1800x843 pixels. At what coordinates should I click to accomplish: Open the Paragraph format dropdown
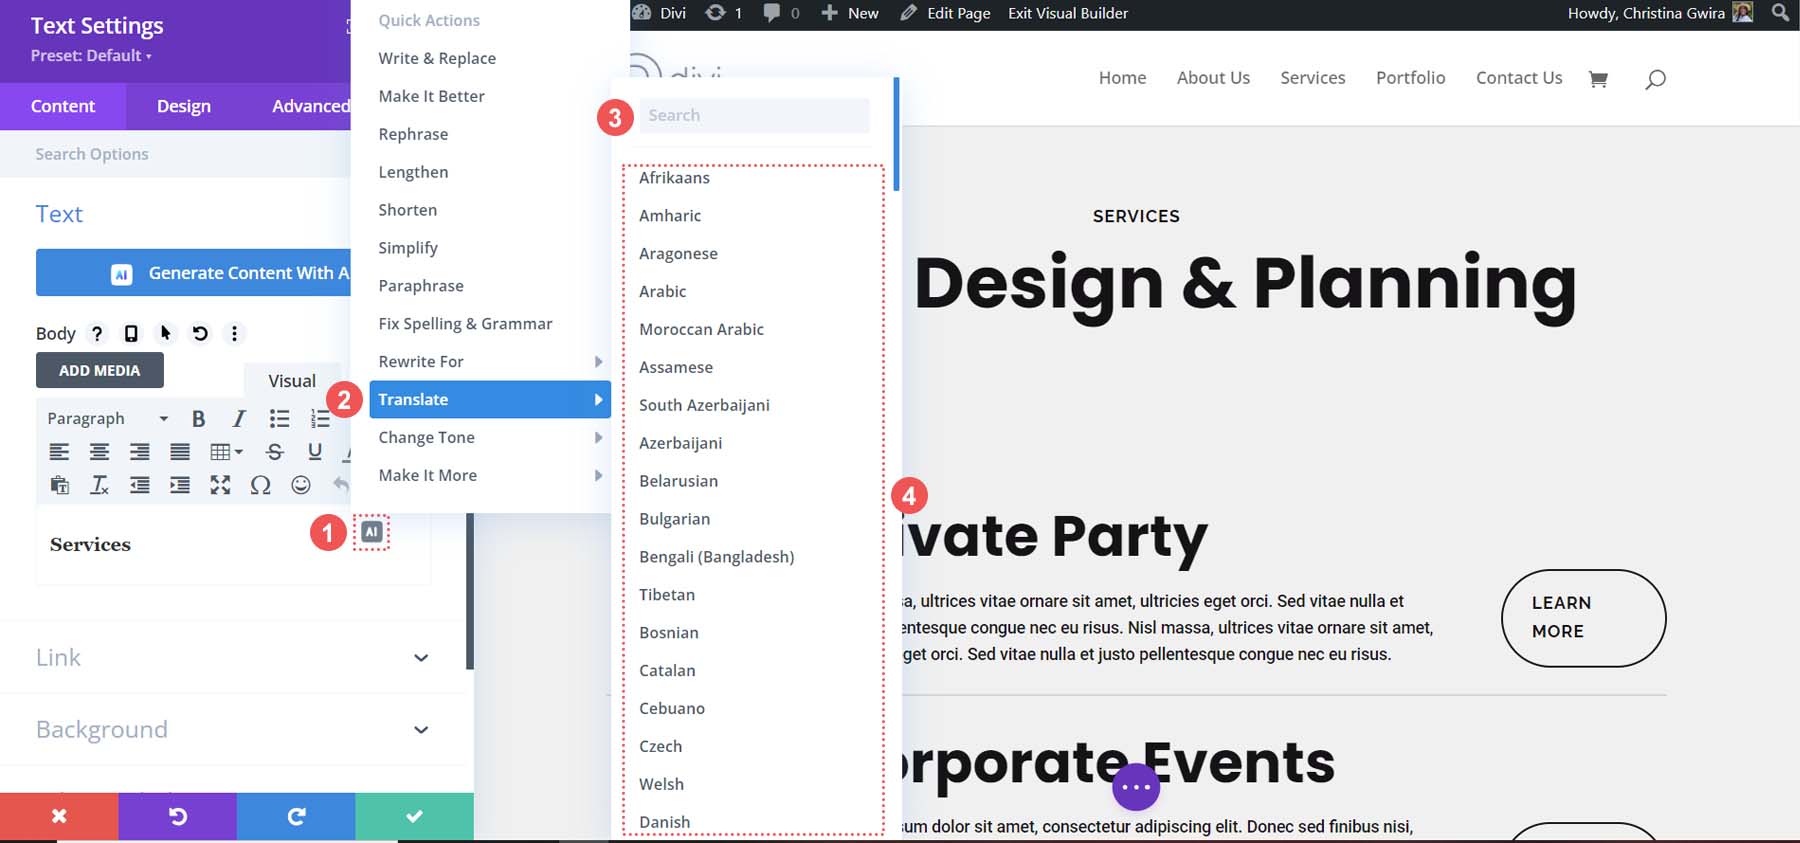point(107,419)
